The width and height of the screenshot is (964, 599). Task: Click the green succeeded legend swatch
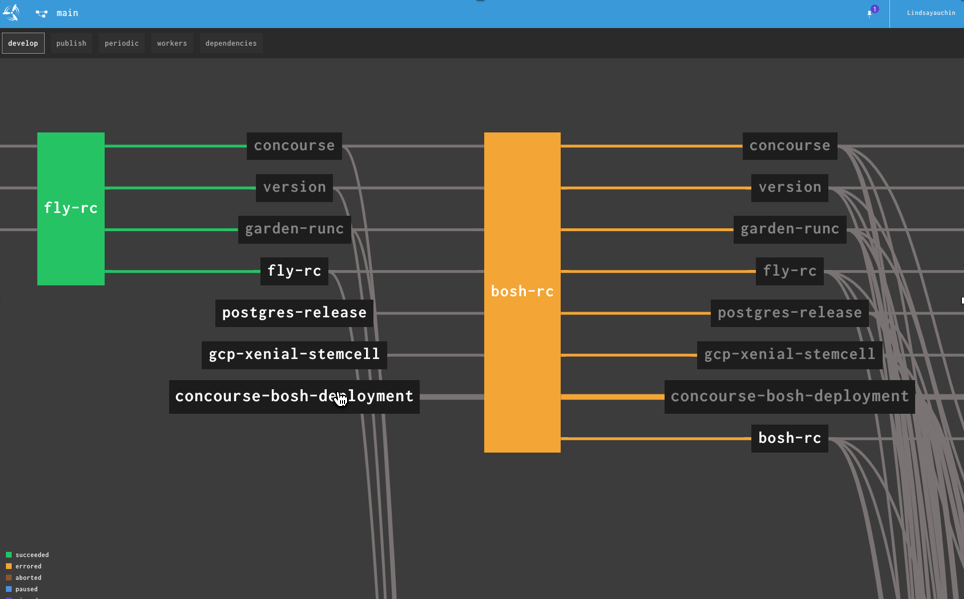pos(8,555)
